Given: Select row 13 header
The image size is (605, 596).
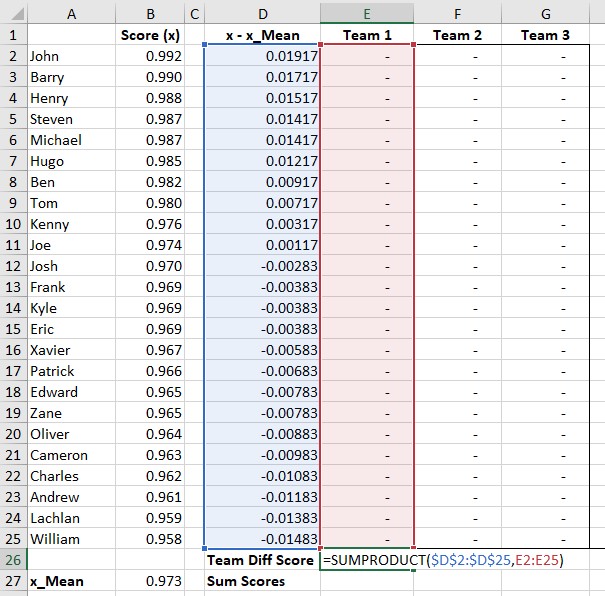Looking at the screenshot, I should point(13,287).
